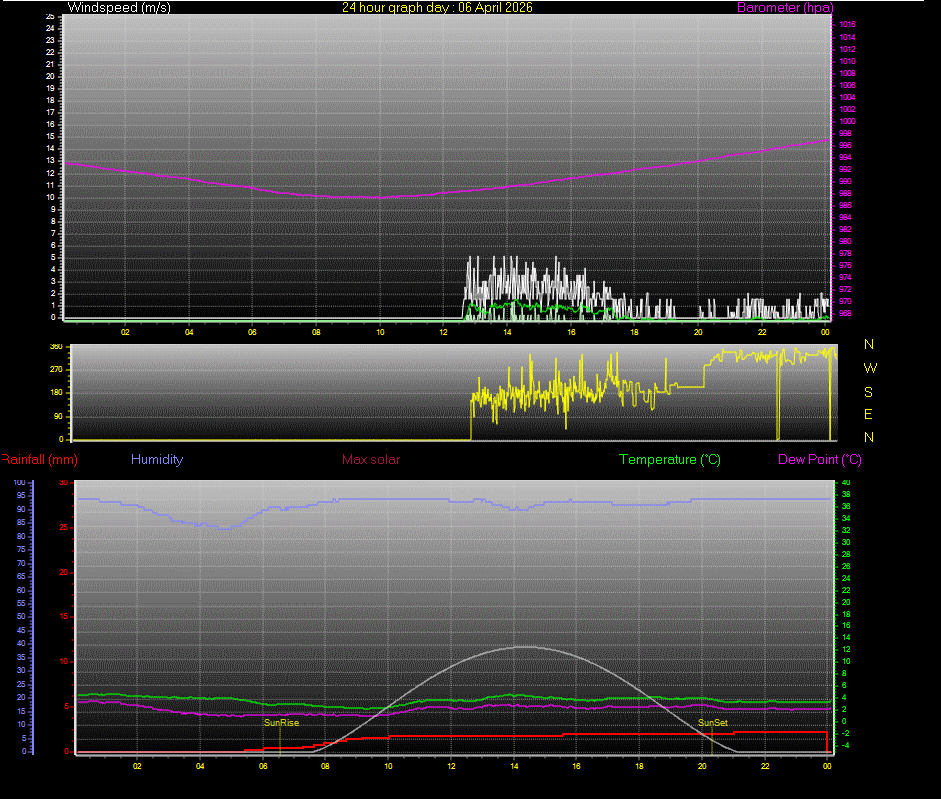
Task: Click the Dew Point (°C) legend label
Action: tap(817, 459)
